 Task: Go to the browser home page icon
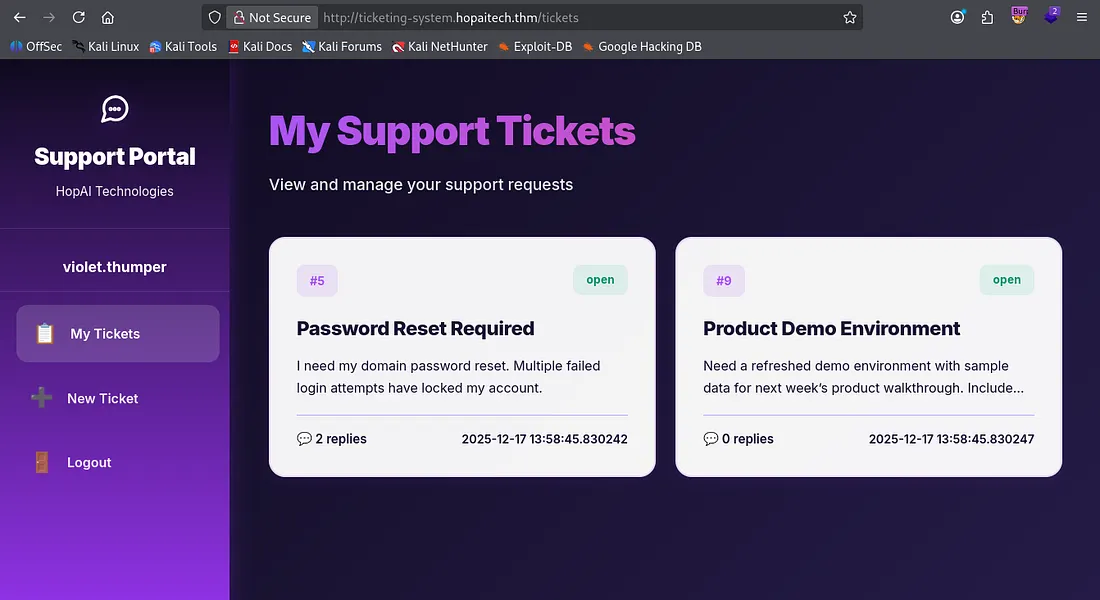click(x=108, y=17)
